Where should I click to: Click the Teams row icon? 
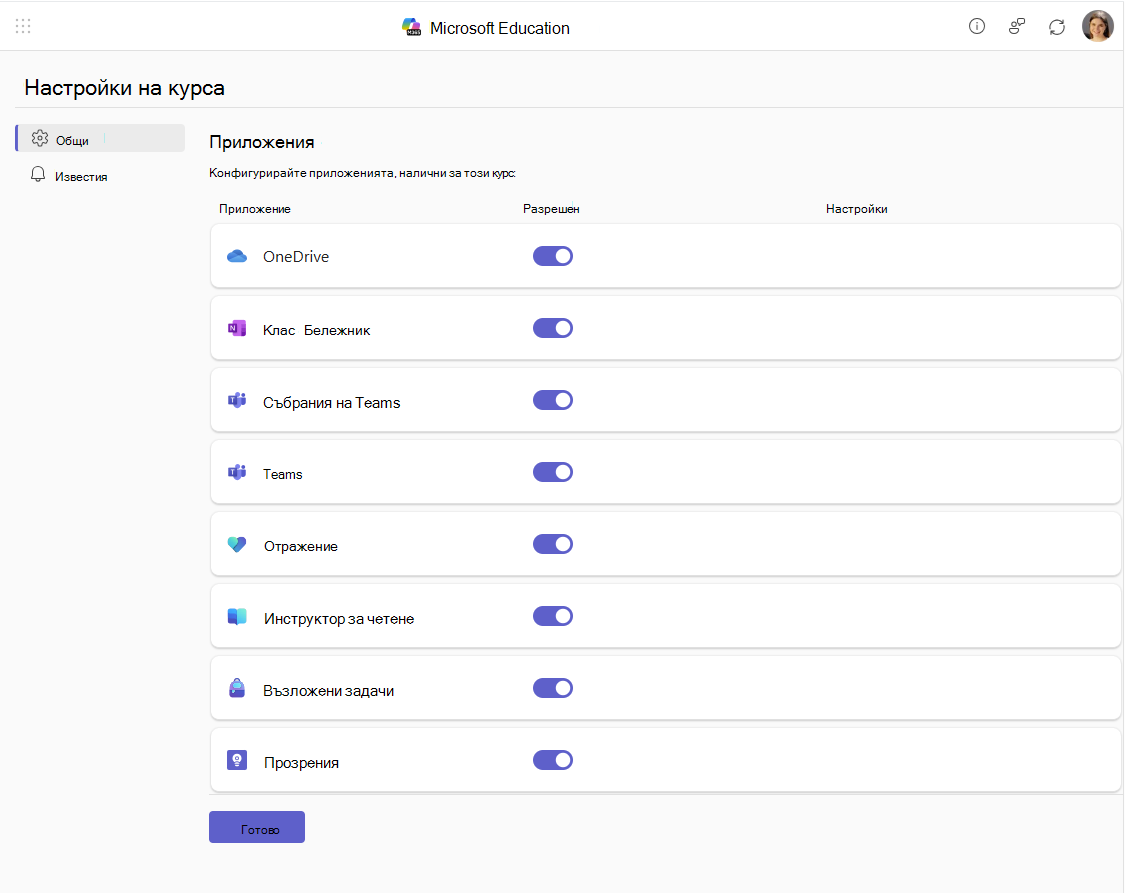point(237,472)
